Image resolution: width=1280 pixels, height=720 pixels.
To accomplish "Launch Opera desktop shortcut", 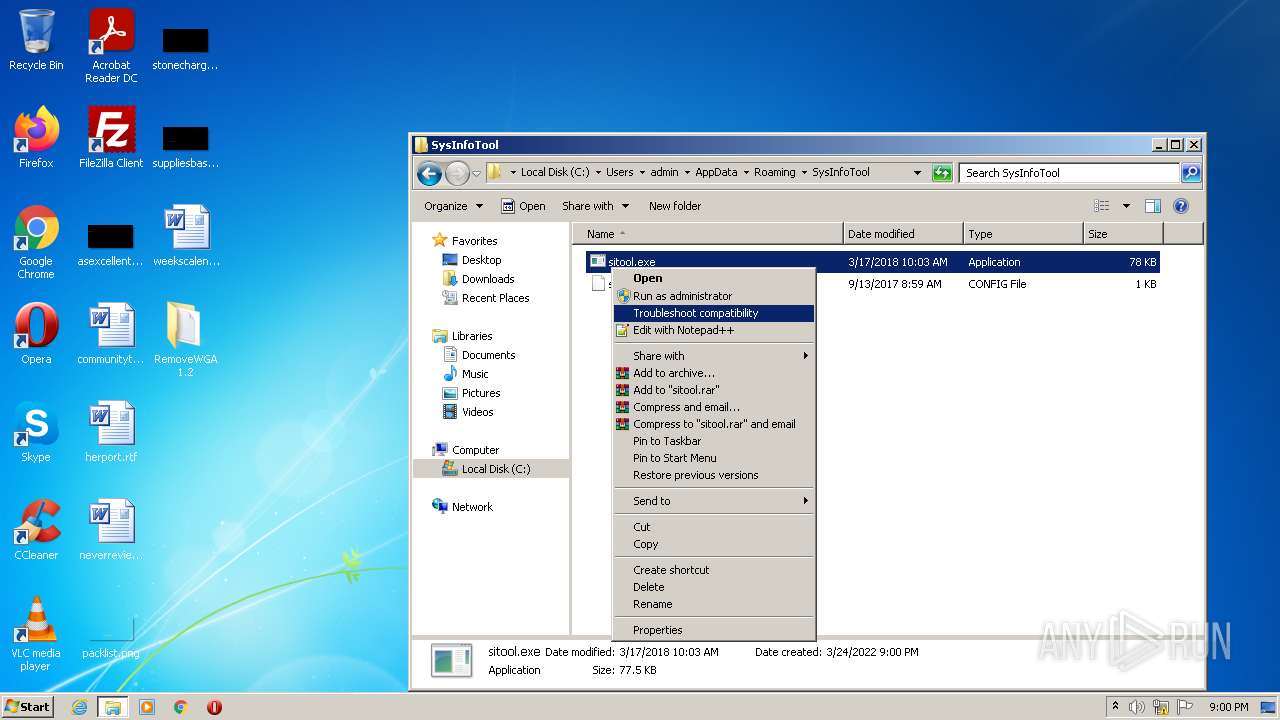I will point(36,334).
